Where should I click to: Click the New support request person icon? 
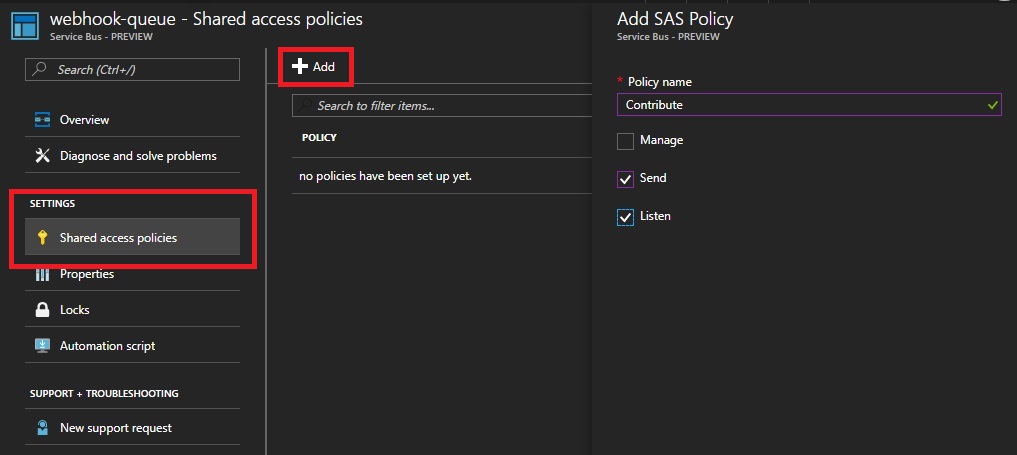[42, 428]
